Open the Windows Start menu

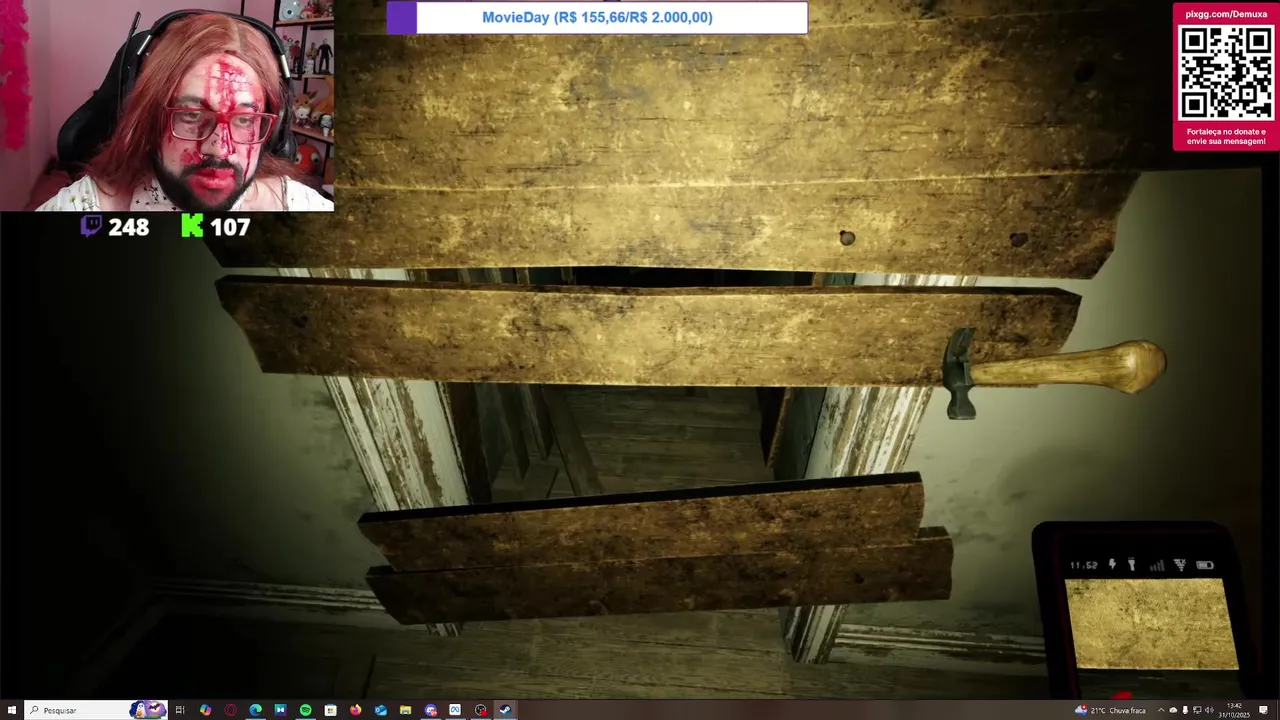(x=12, y=710)
